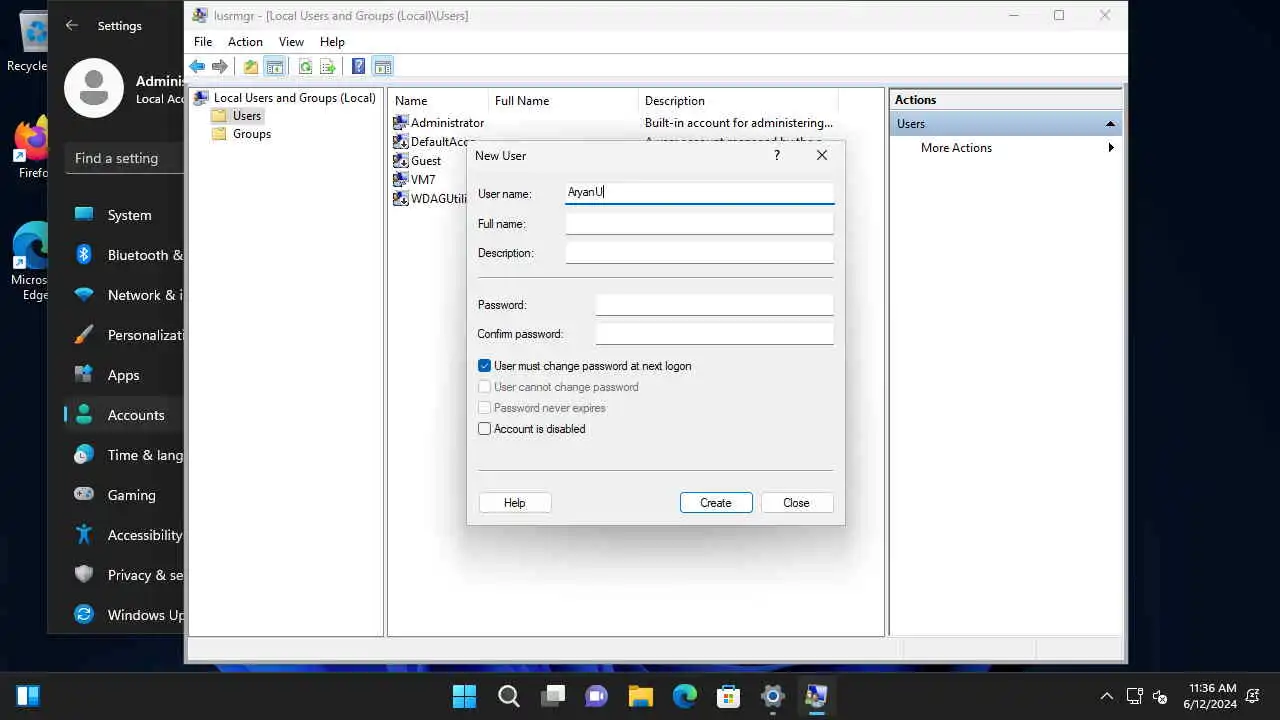
Task: Collapse the Users section in Actions pane
Action: (1110, 124)
